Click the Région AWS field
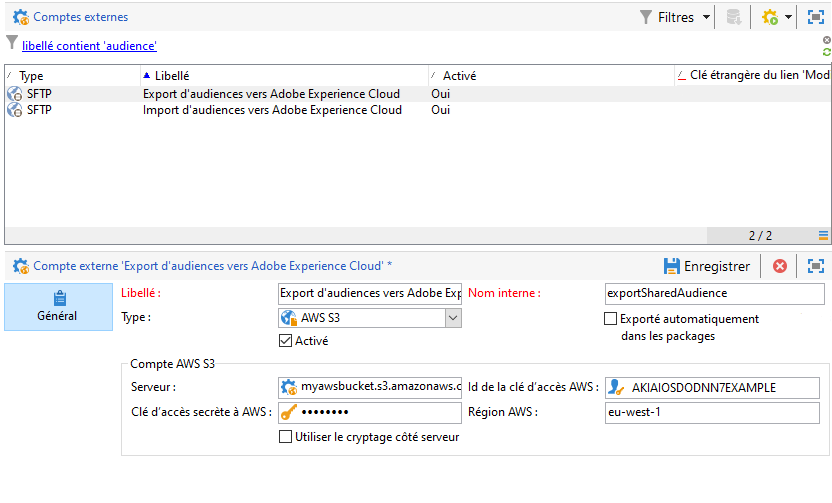This screenshot has width=832, height=503. (x=712, y=413)
